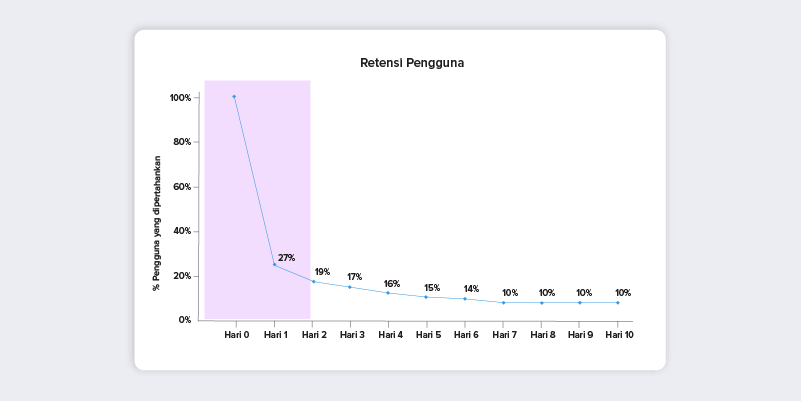
Task: Select the 40% y-axis tick label
Action: click(x=181, y=231)
